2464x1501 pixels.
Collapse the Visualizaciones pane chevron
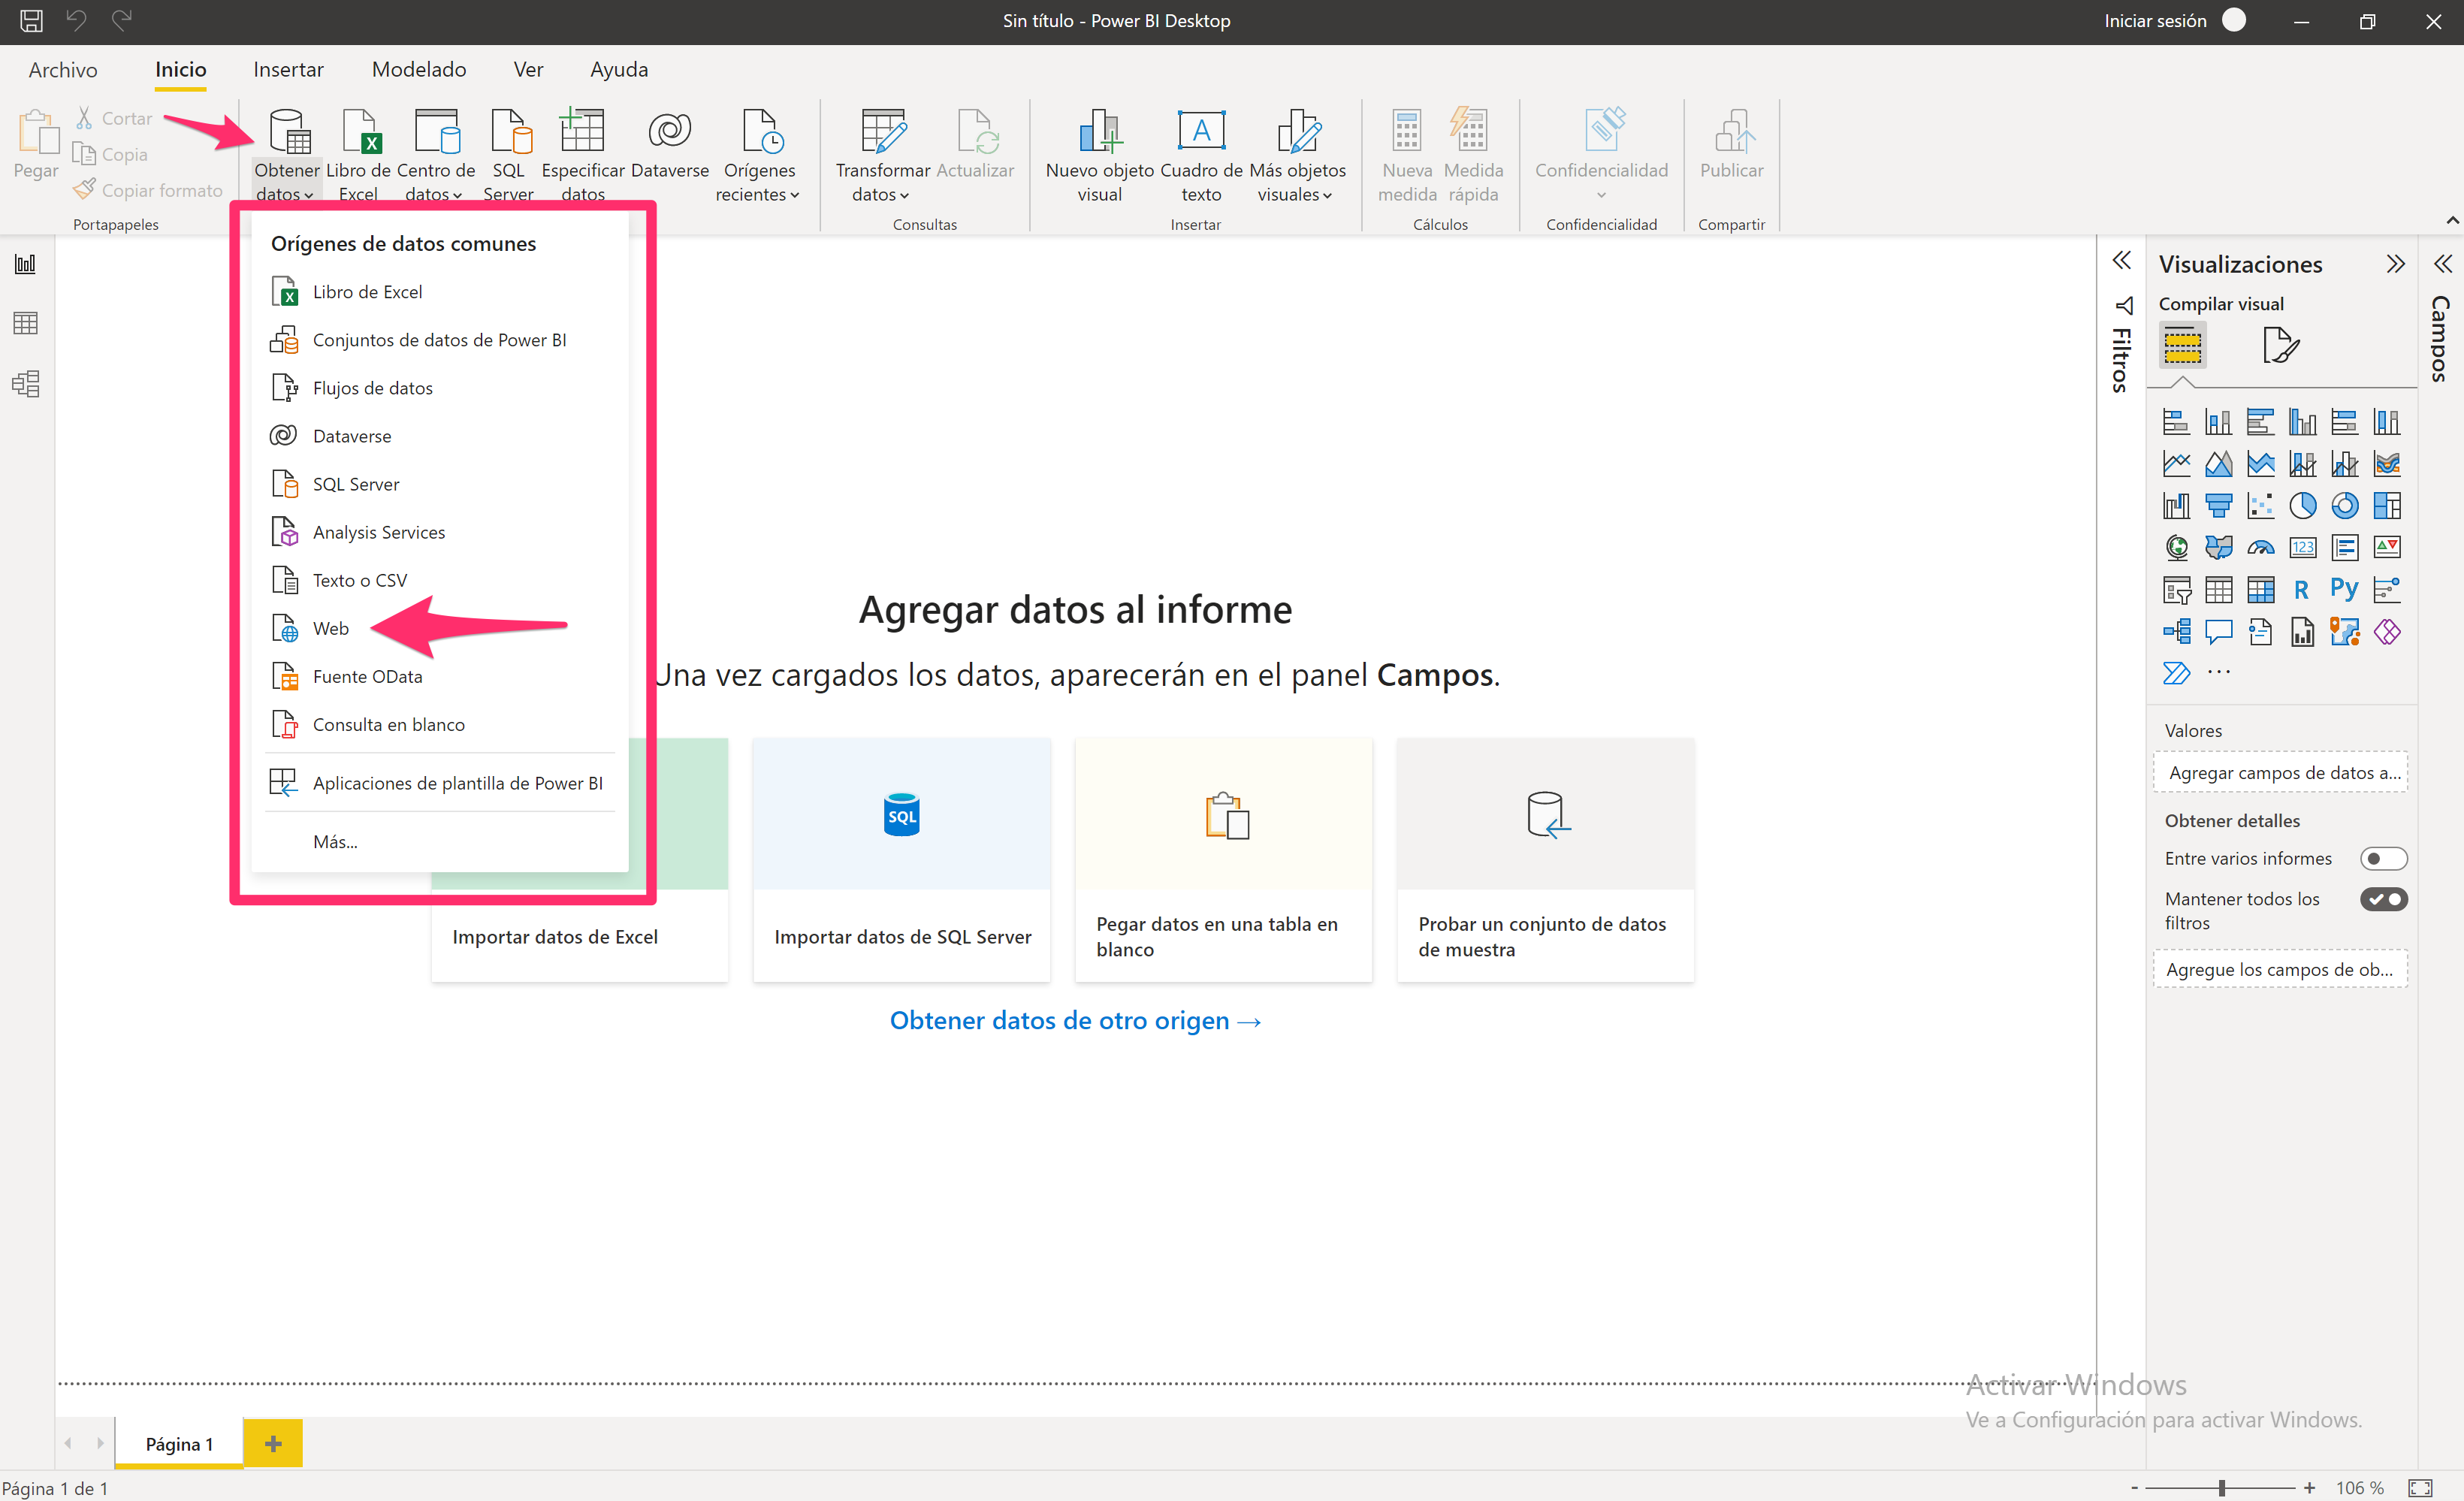2394,264
